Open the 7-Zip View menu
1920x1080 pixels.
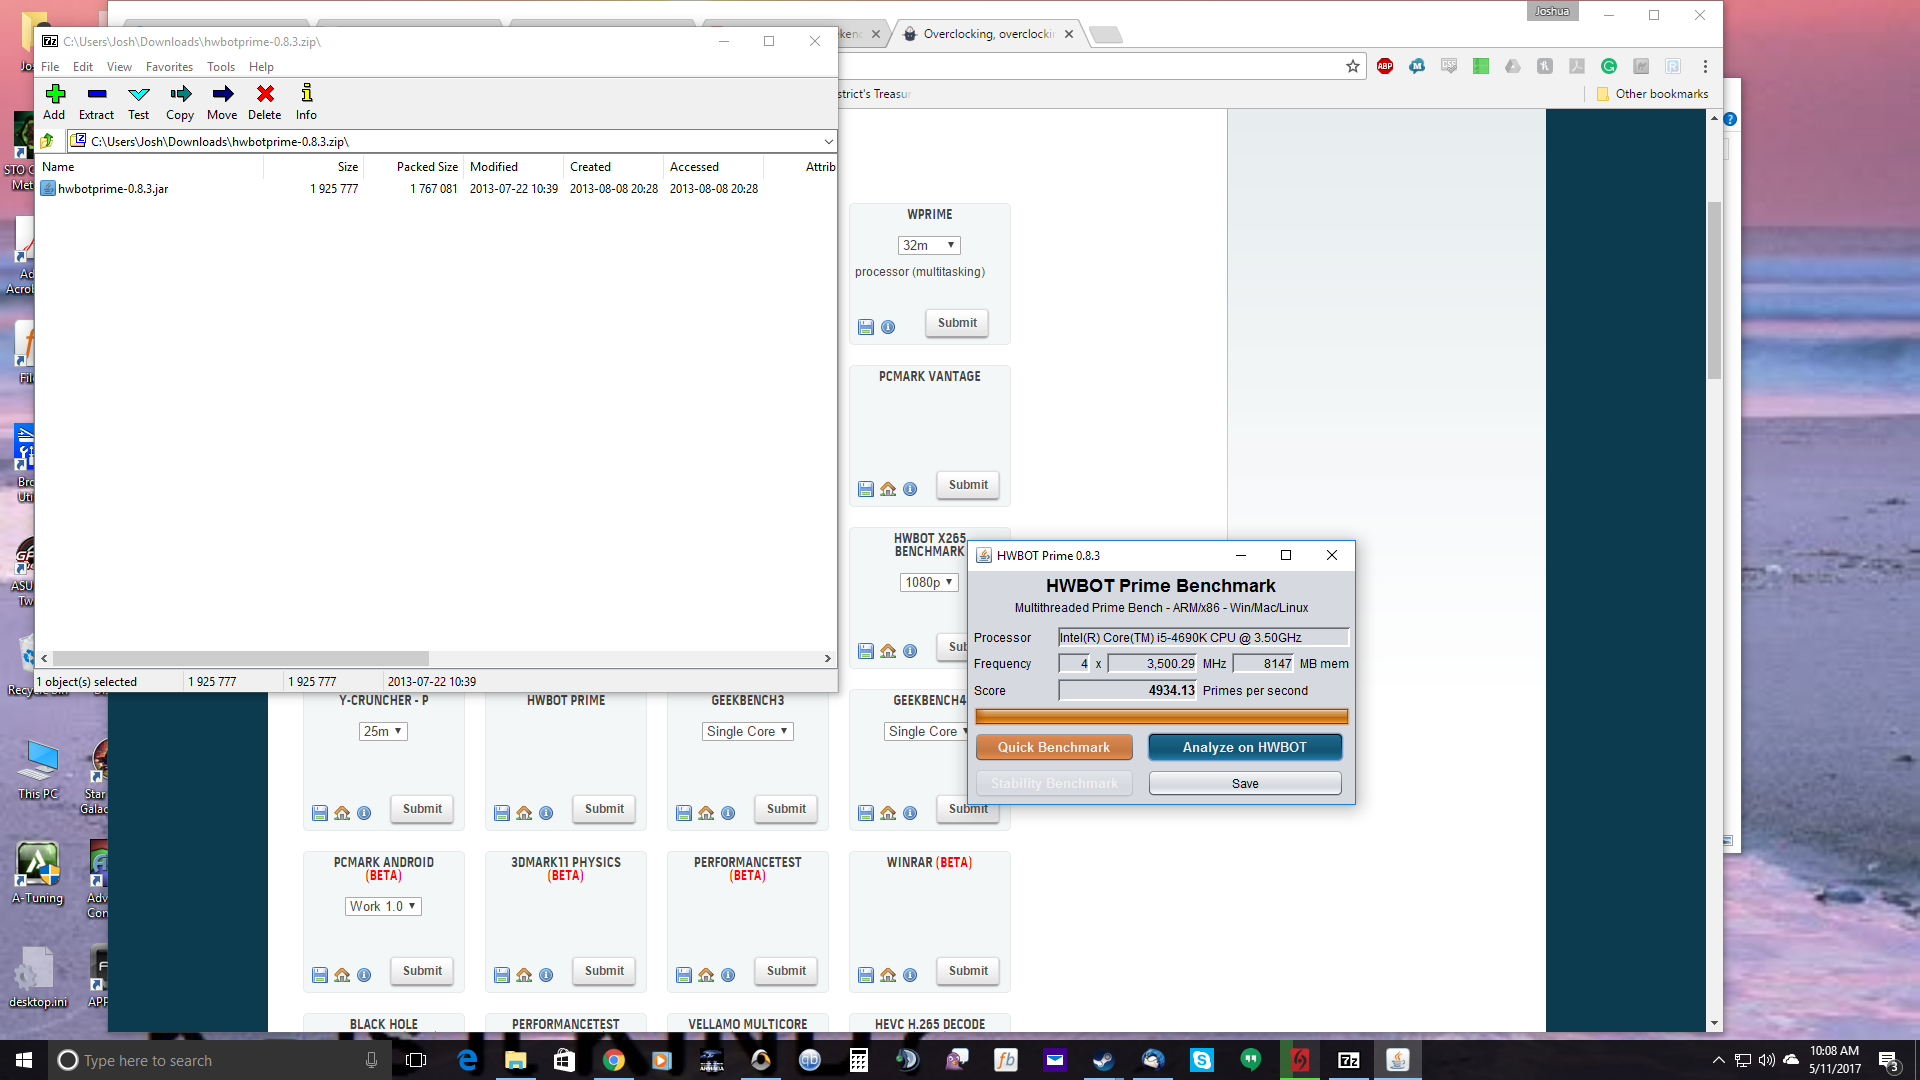(119, 67)
